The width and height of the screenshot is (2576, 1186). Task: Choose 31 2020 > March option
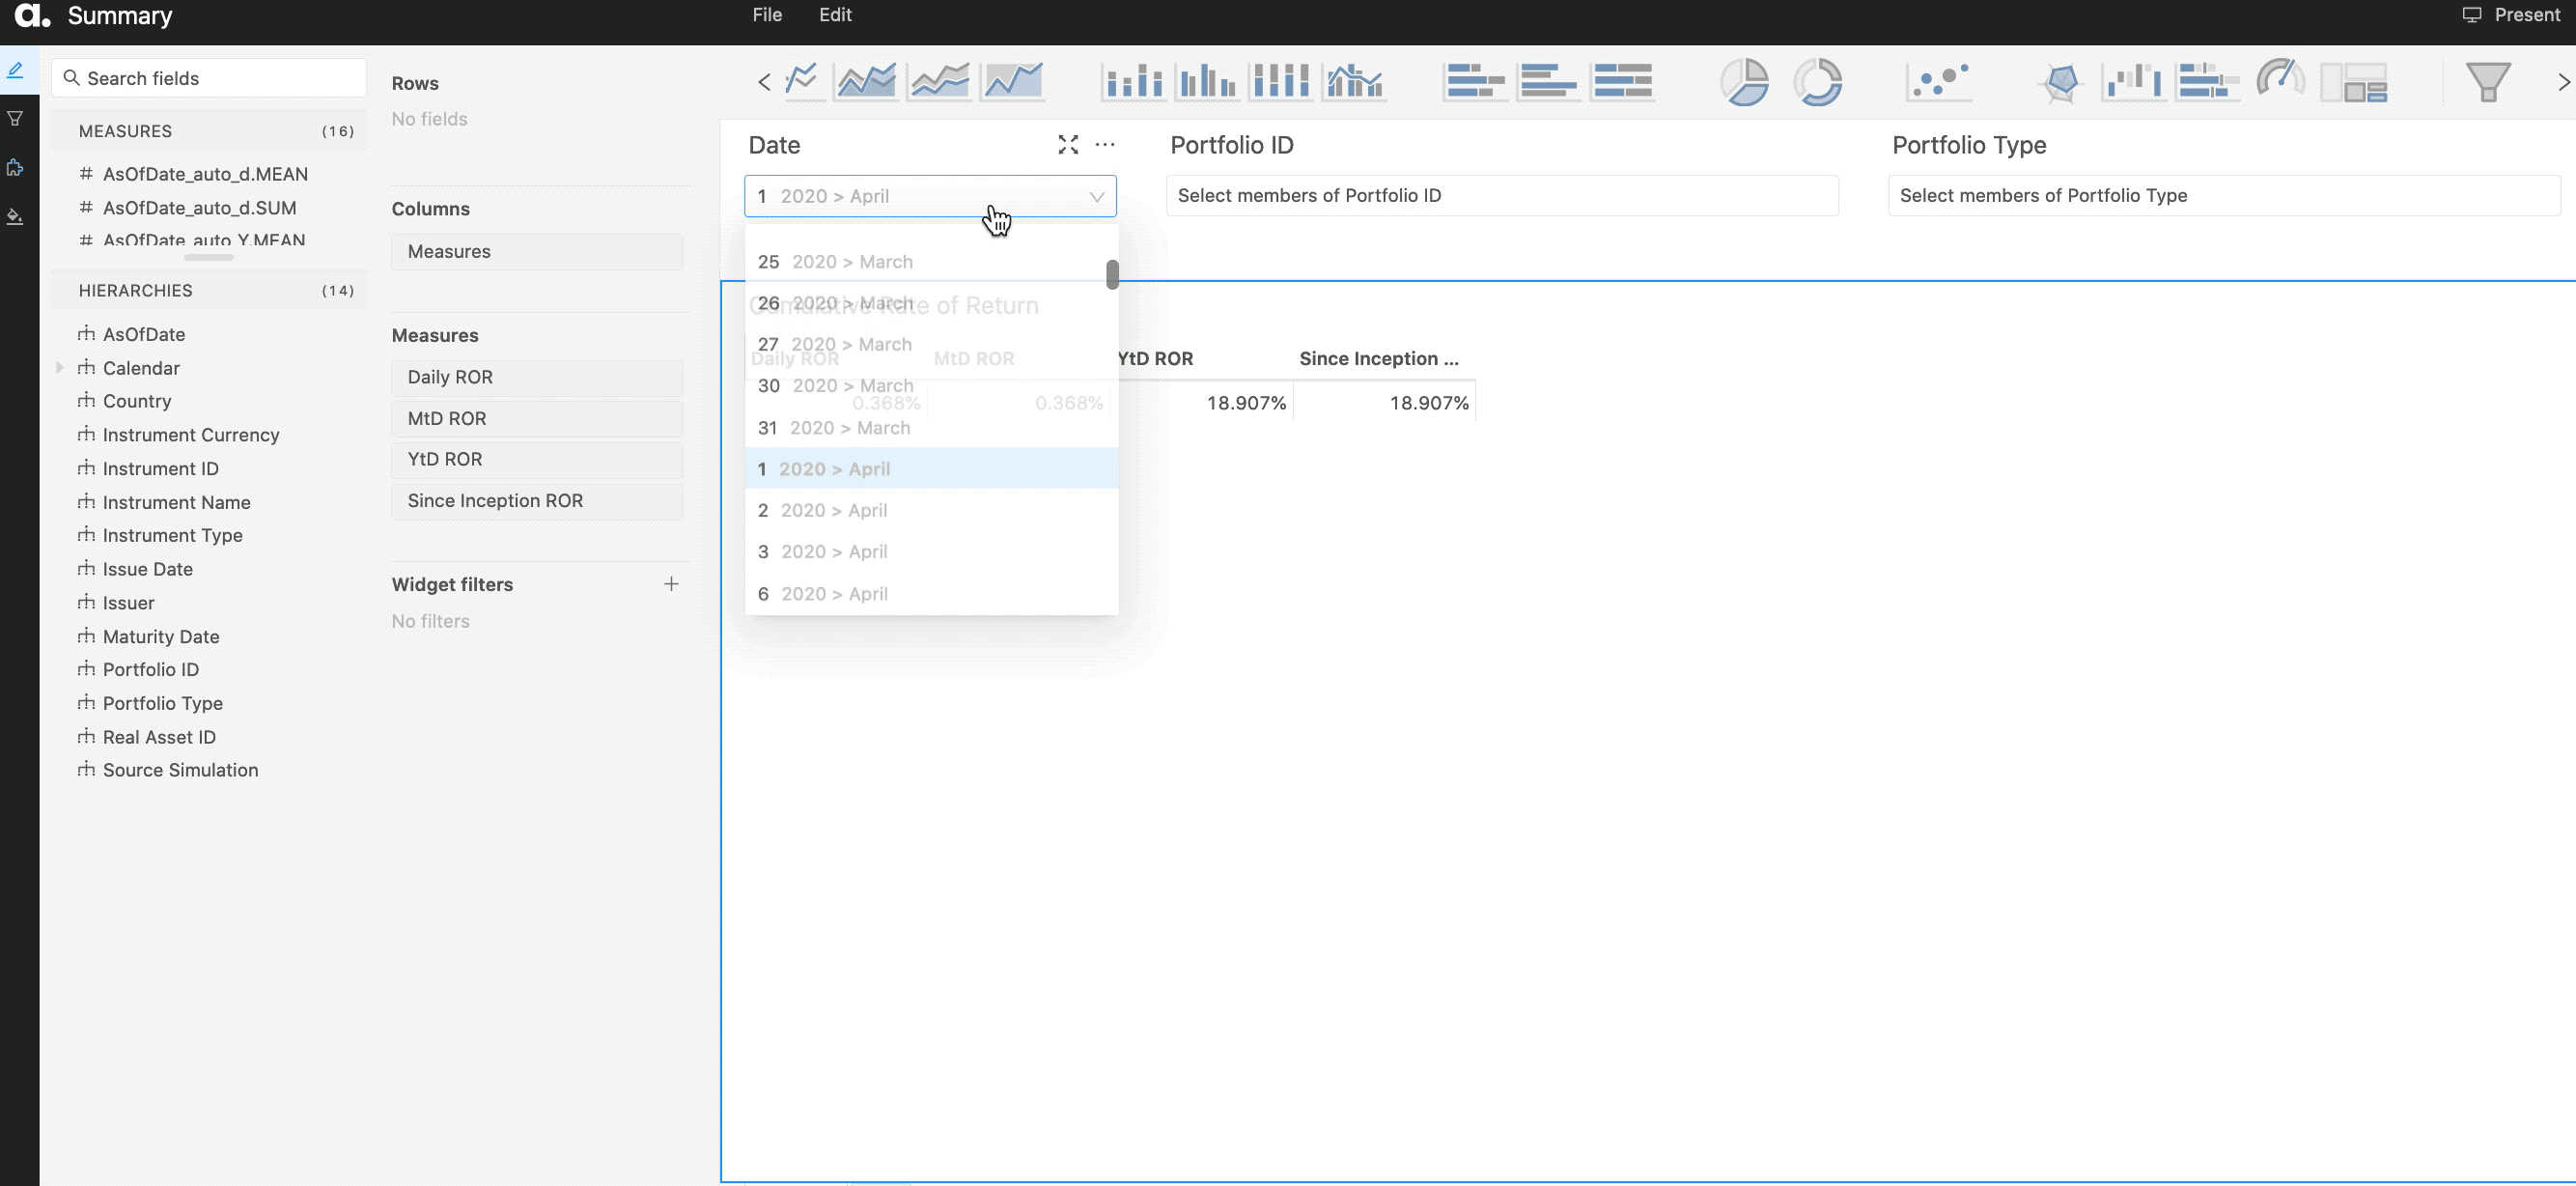pyautogui.click(x=930, y=428)
